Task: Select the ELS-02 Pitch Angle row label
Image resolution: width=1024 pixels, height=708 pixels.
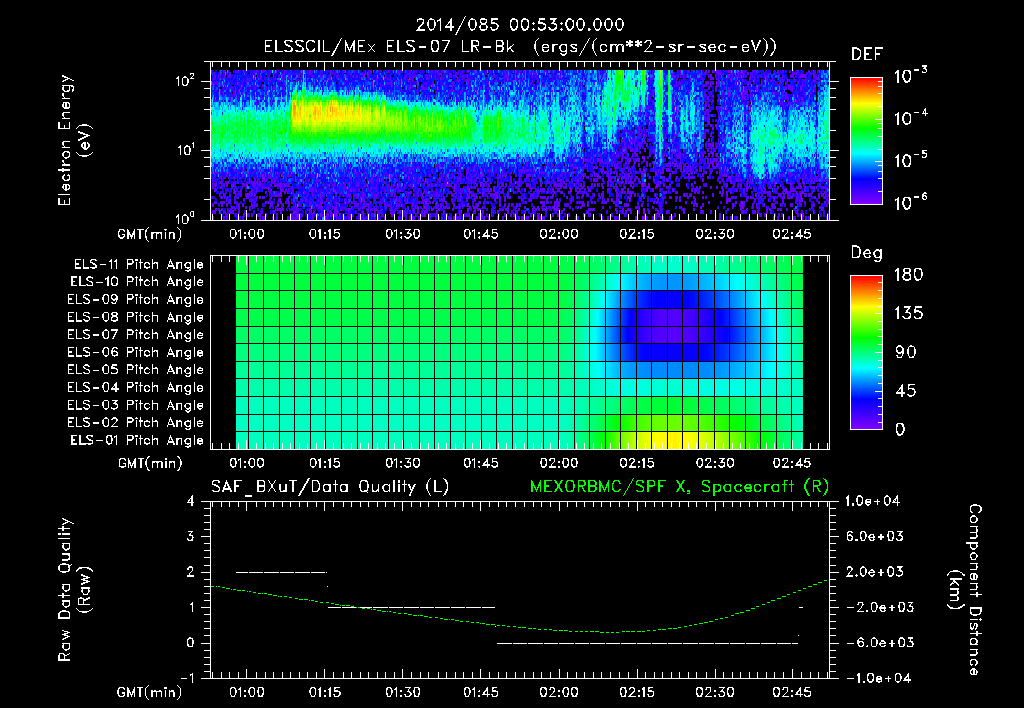Action: (136, 423)
